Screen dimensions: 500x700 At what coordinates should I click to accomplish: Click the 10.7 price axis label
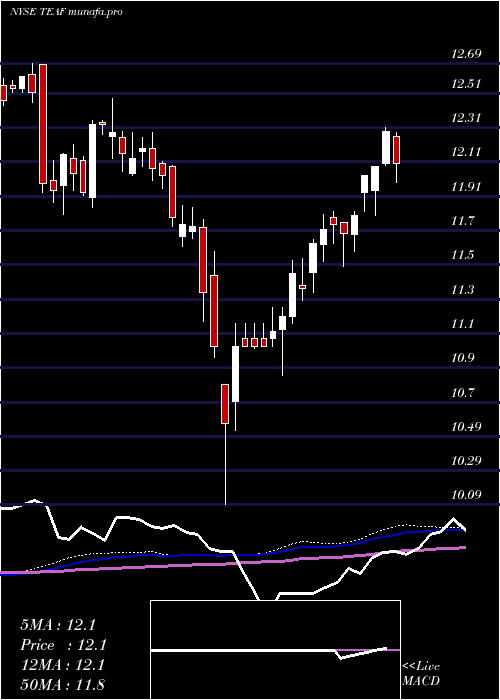463,393
